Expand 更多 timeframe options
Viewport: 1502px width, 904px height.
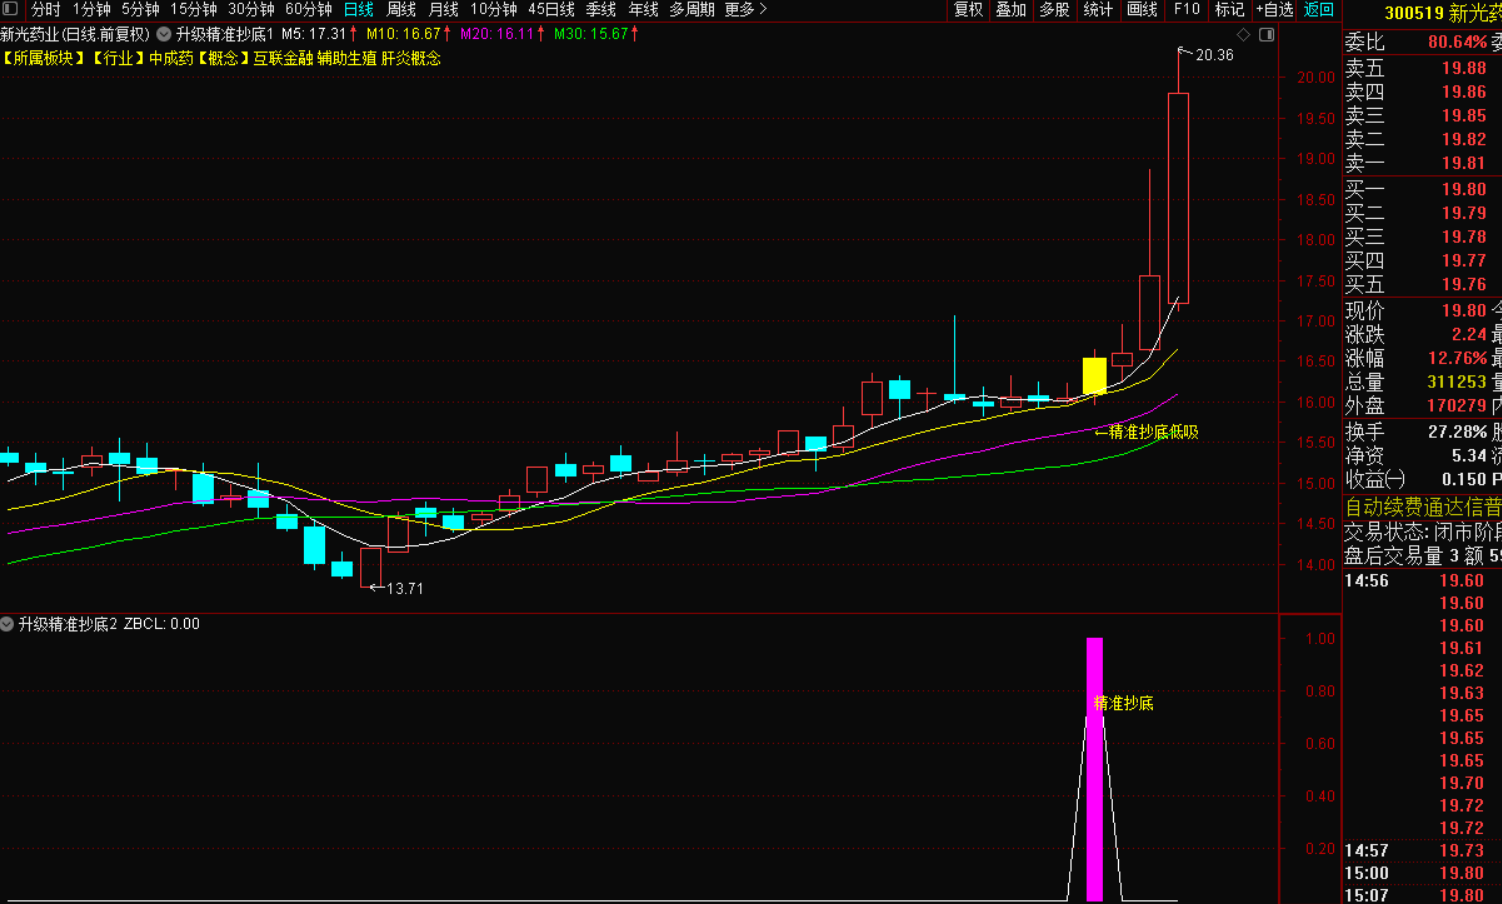(x=745, y=9)
